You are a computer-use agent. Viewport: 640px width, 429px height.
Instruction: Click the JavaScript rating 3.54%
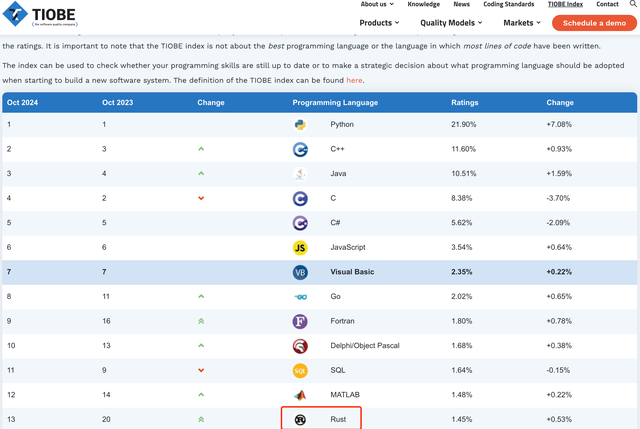point(462,247)
